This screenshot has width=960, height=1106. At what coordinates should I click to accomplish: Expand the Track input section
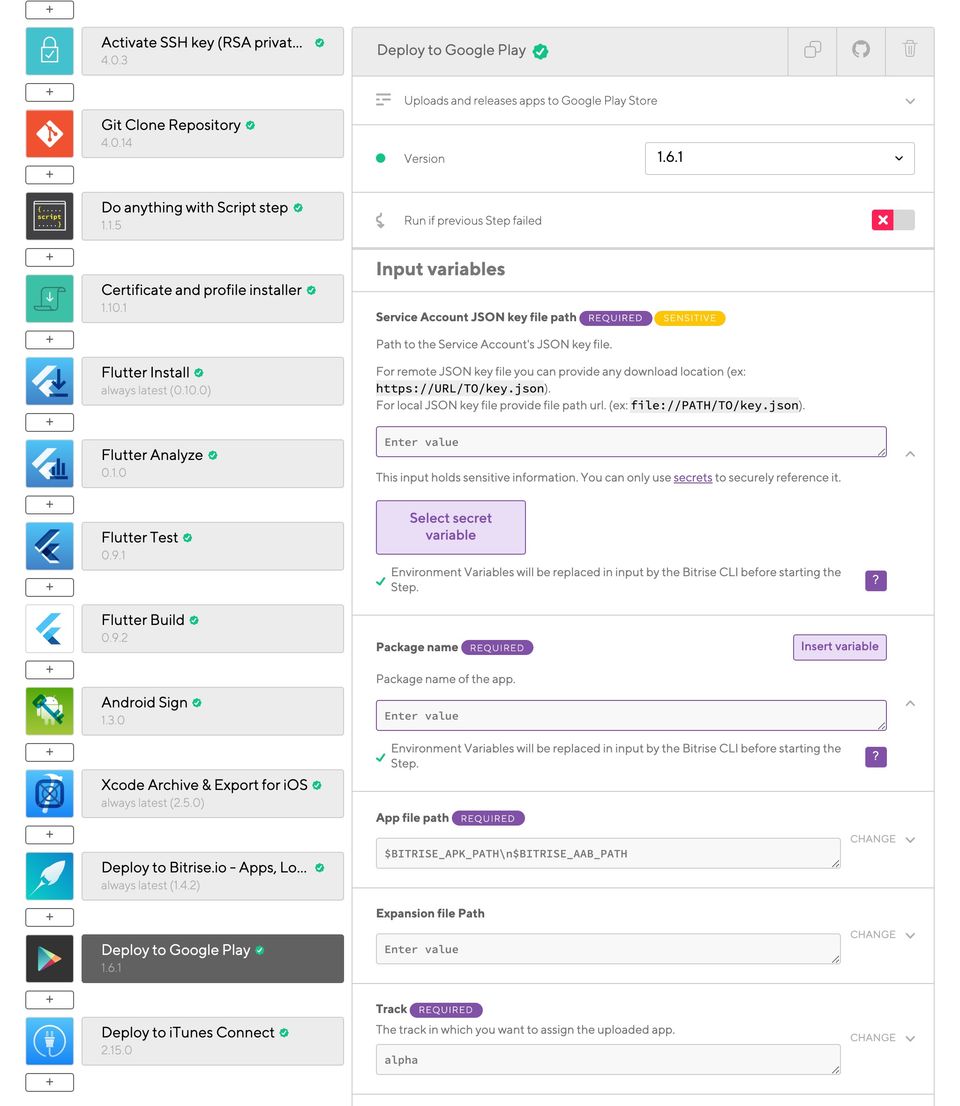910,1038
